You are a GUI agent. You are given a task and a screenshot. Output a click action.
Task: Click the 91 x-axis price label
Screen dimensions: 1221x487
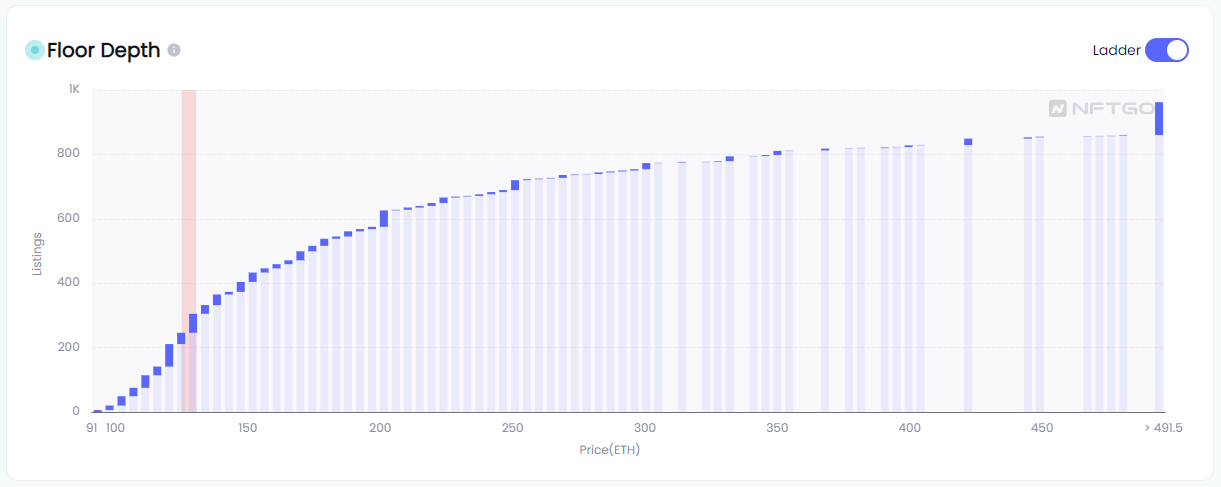[x=91, y=428]
